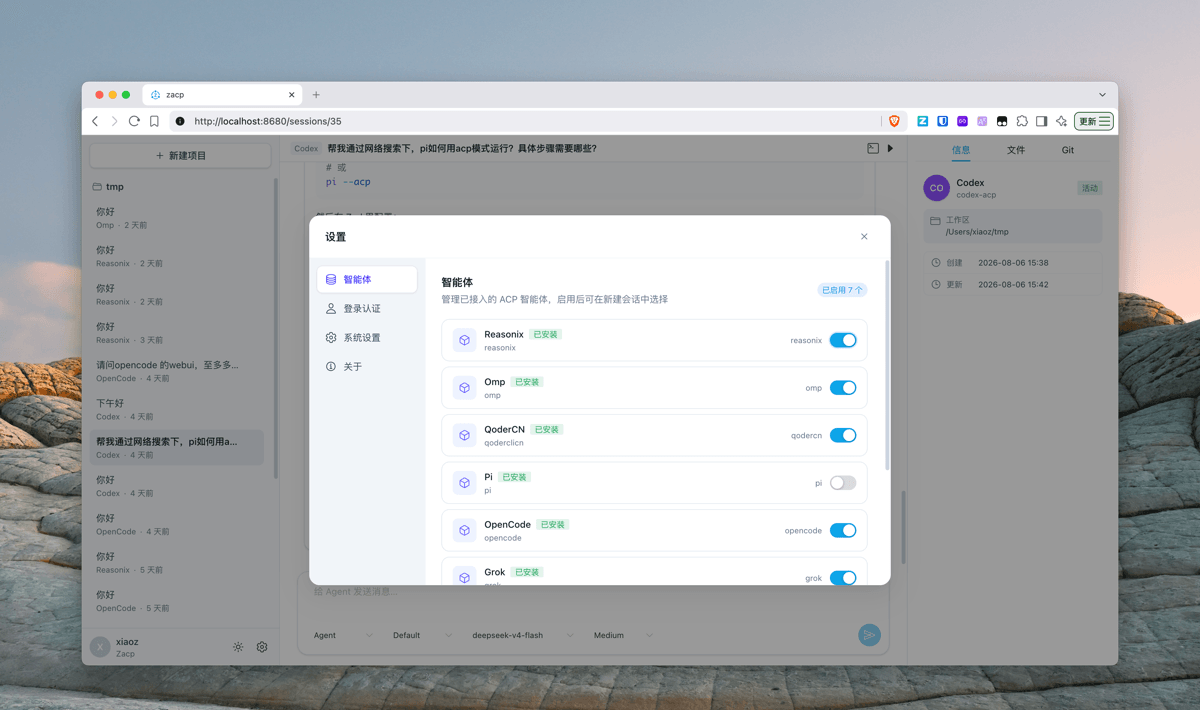Open settings via sidebar gear icon
Screen dimensions: 1200x710
(x=262, y=647)
